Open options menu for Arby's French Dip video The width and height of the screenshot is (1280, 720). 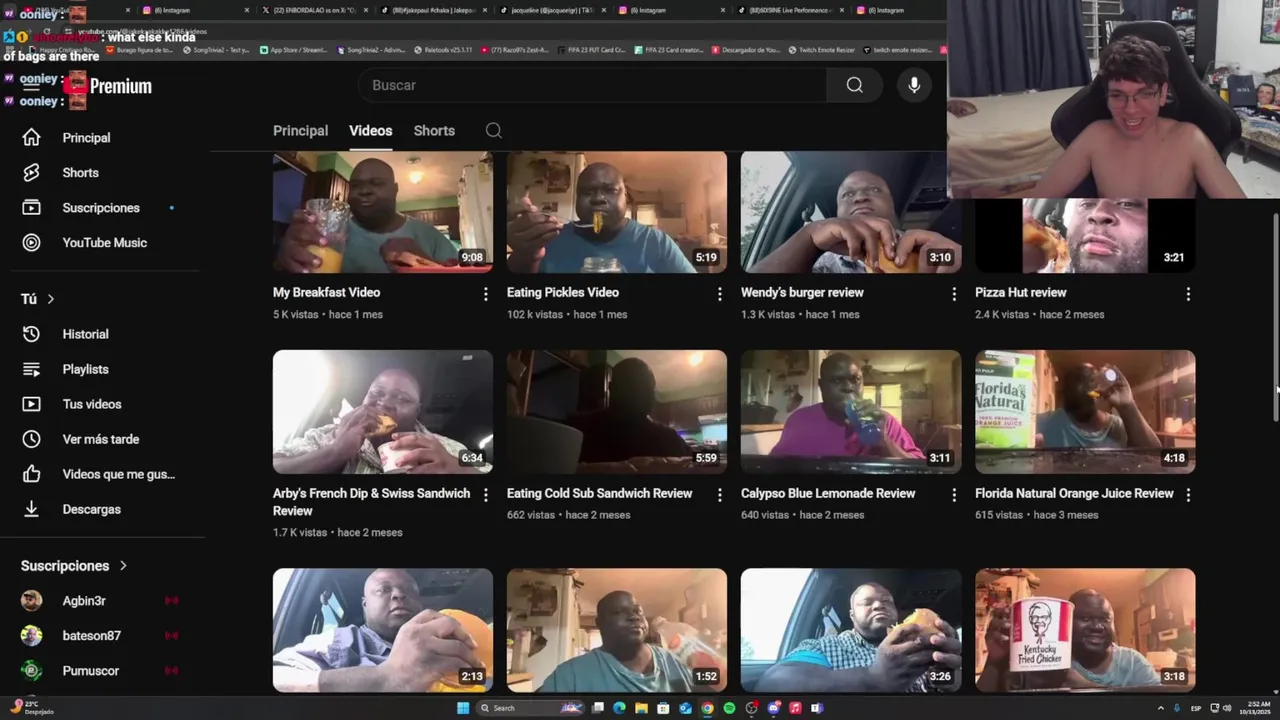[486, 495]
